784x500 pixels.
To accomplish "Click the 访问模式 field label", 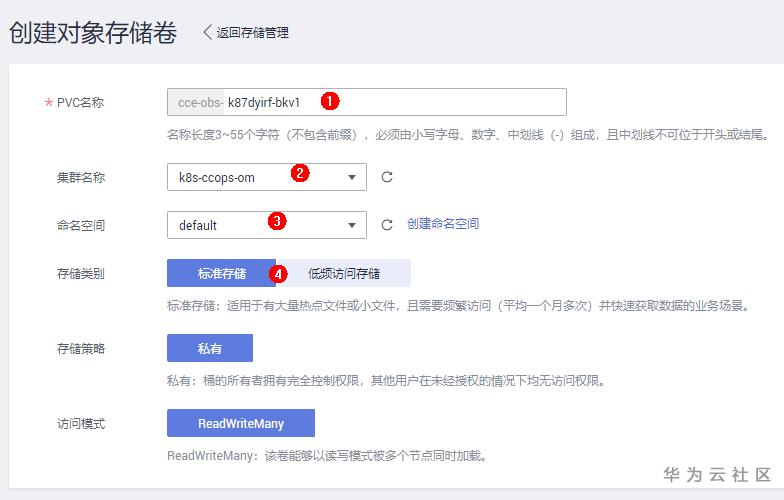I will tap(81, 423).
